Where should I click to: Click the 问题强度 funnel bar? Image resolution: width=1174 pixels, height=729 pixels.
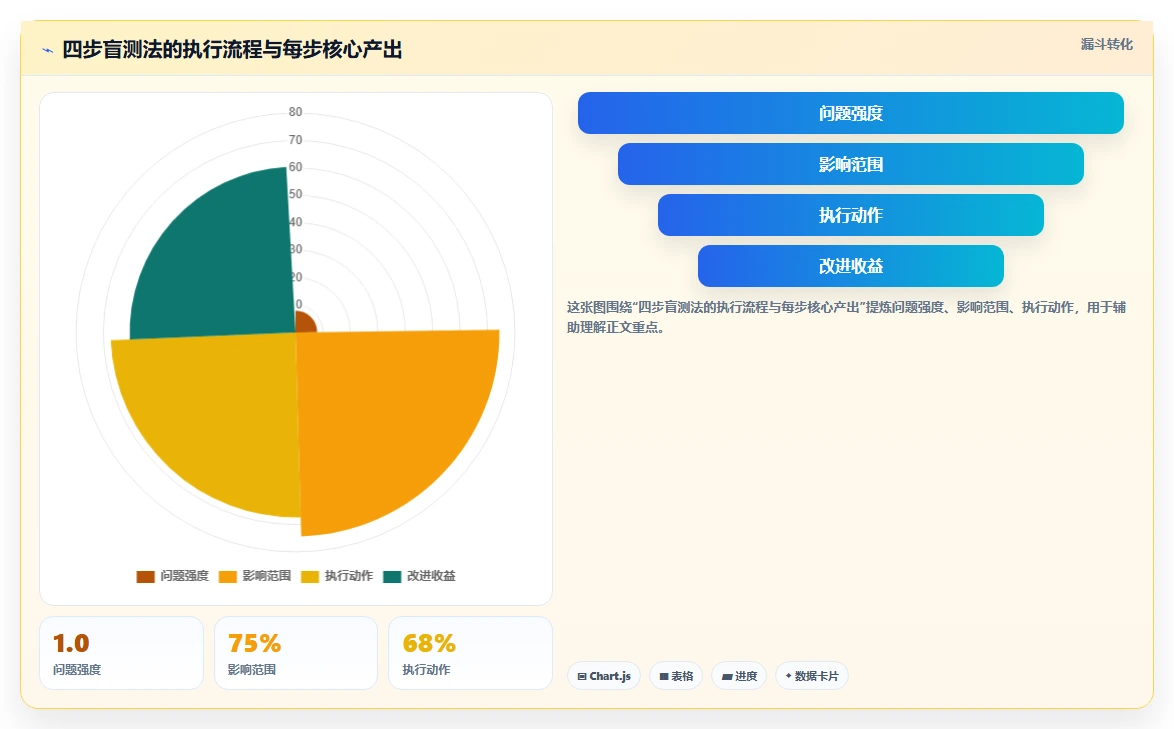click(851, 113)
